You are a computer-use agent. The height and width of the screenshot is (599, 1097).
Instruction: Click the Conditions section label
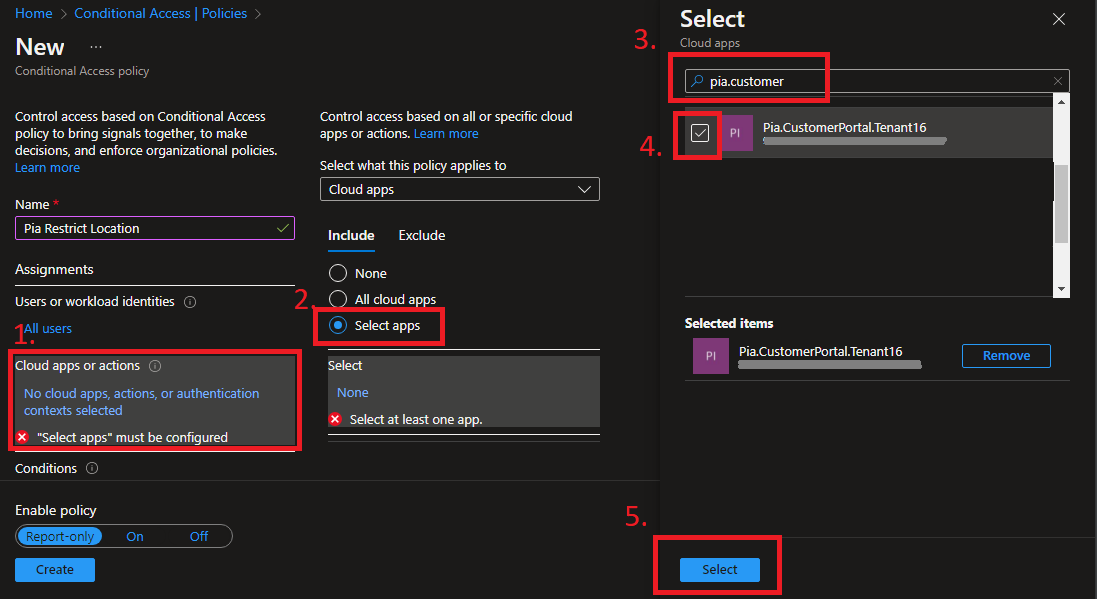point(46,468)
